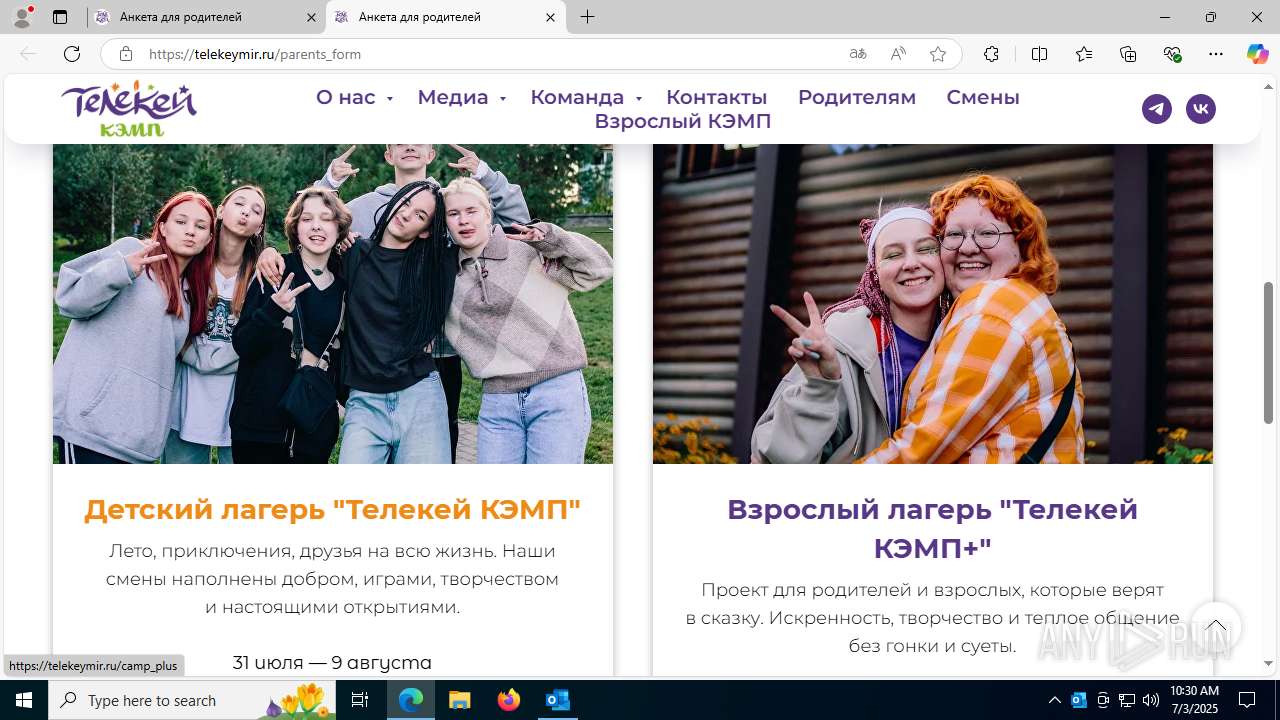Open volume control in tray

pyautogui.click(x=1151, y=700)
